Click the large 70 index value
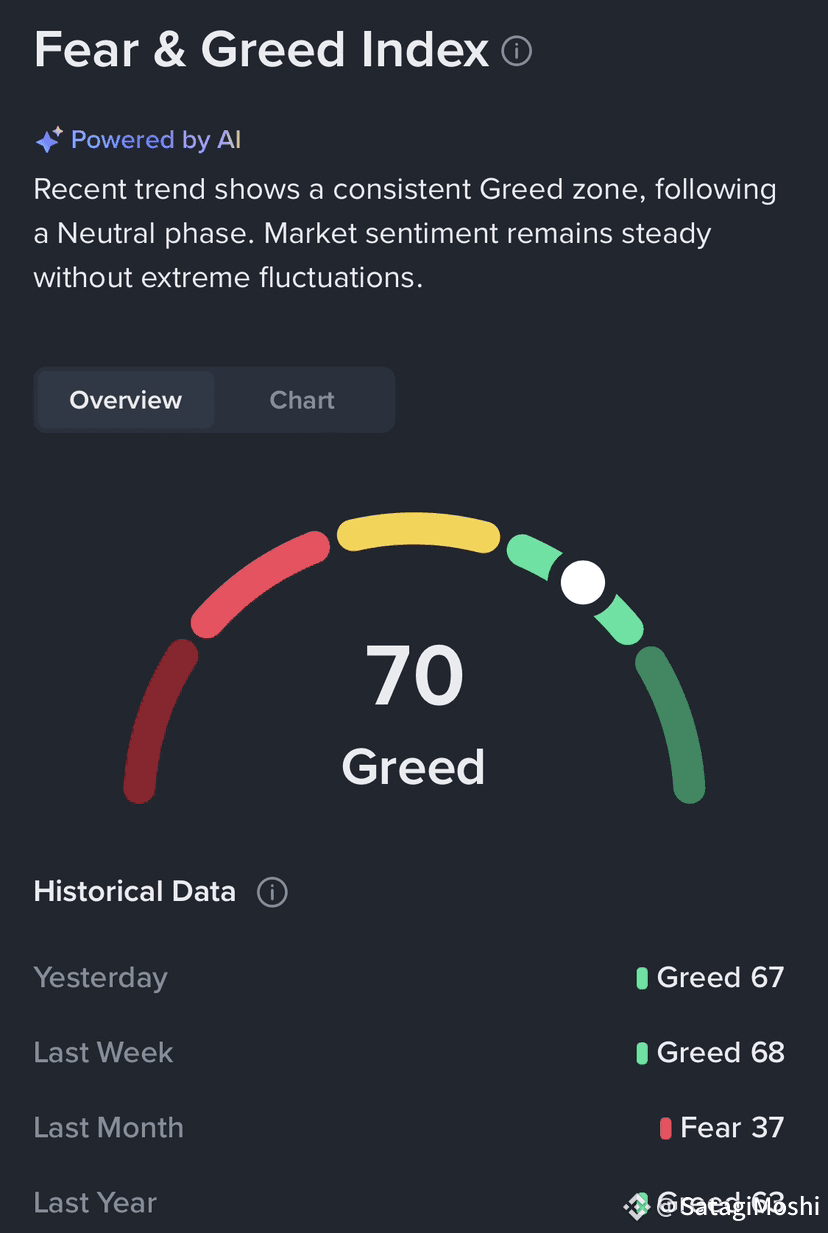Viewport: 828px width, 1233px height. (x=415, y=677)
